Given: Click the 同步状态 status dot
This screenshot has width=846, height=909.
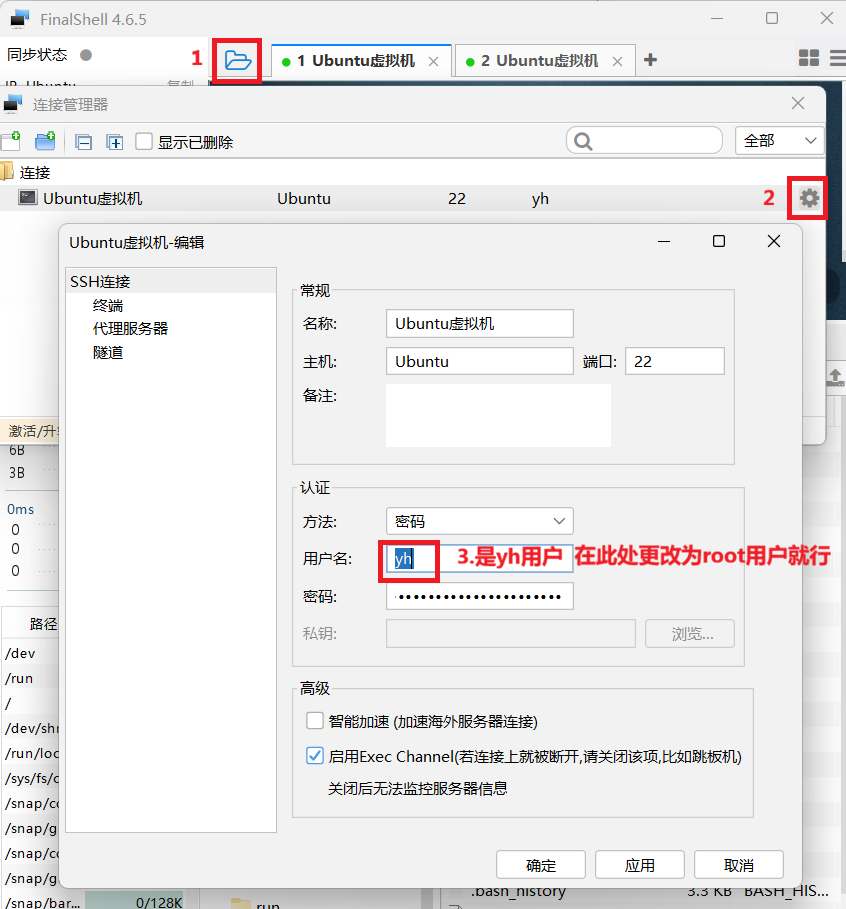Looking at the screenshot, I should [86, 55].
